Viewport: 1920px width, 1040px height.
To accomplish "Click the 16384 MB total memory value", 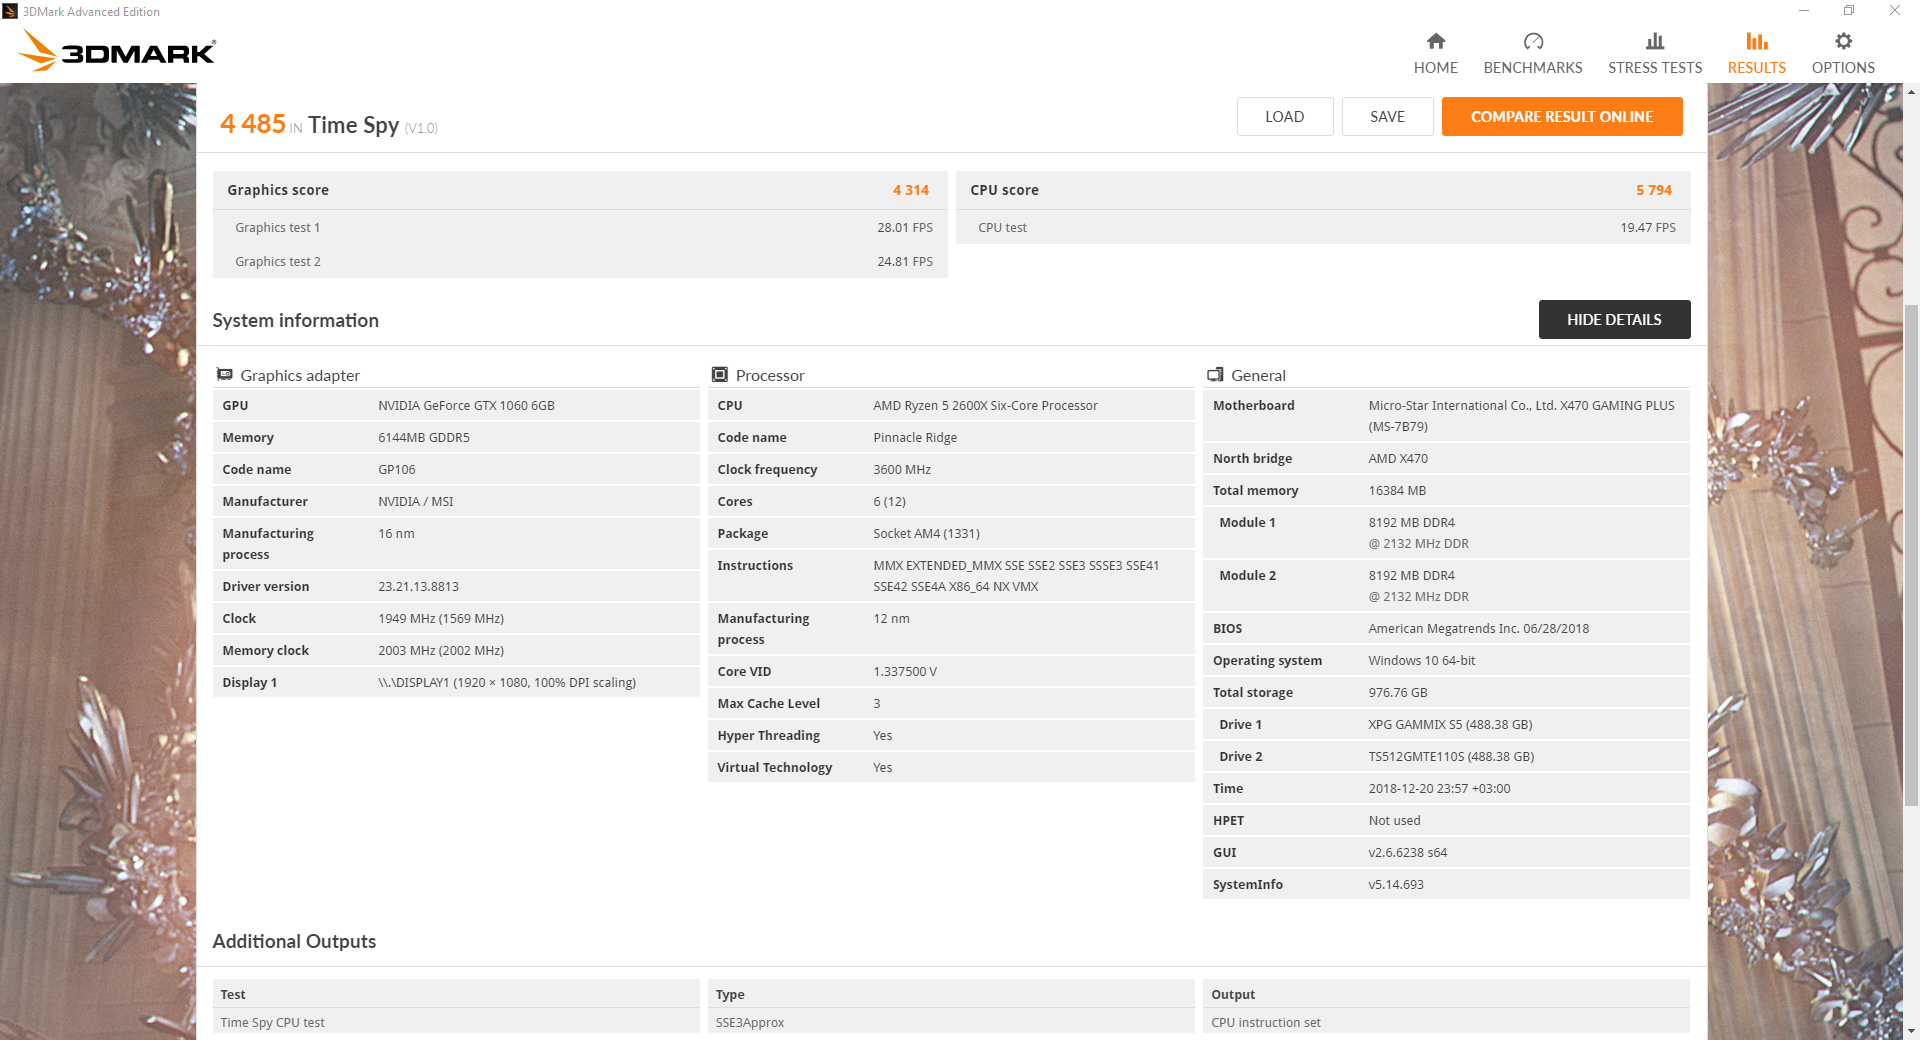I will (1397, 491).
